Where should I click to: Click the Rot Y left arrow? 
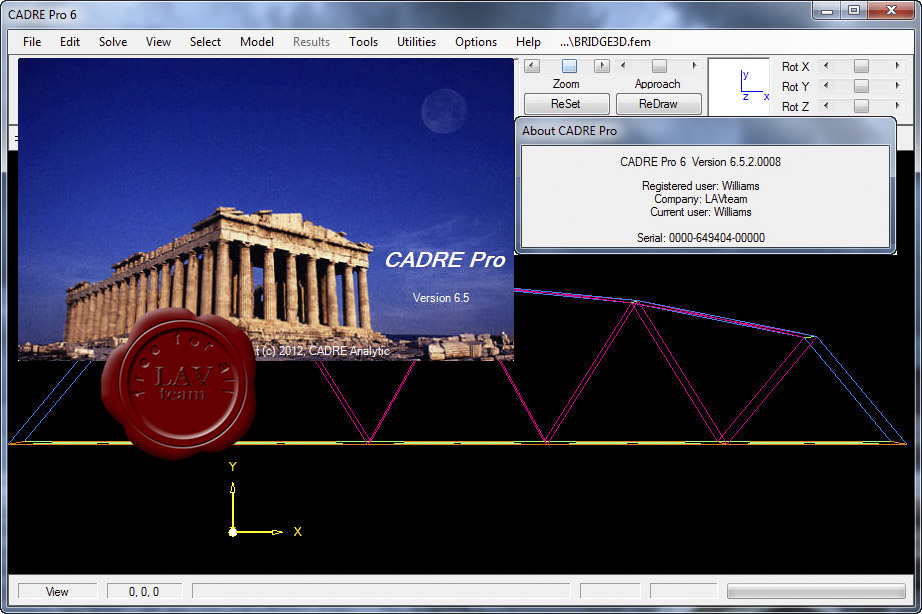click(x=826, y=86)
